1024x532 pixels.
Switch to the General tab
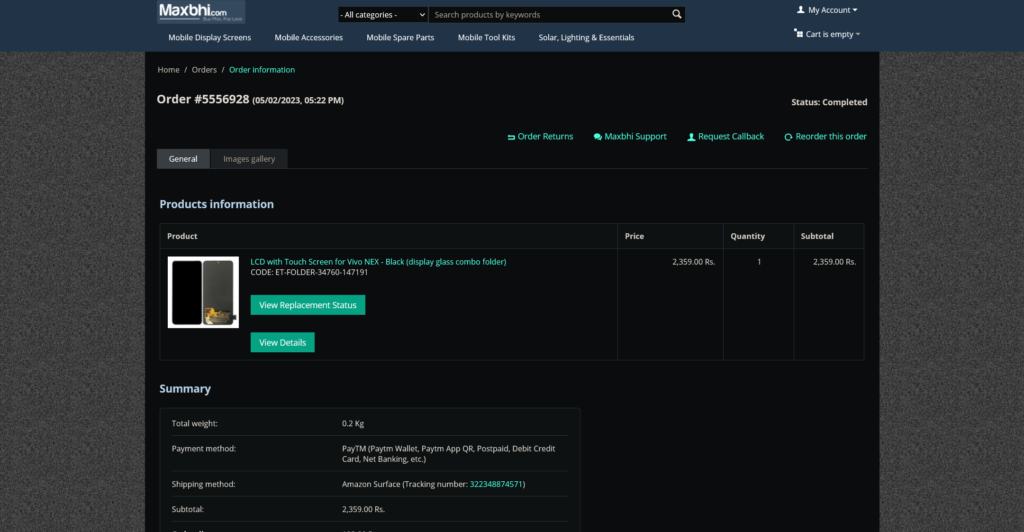(183, 159)
